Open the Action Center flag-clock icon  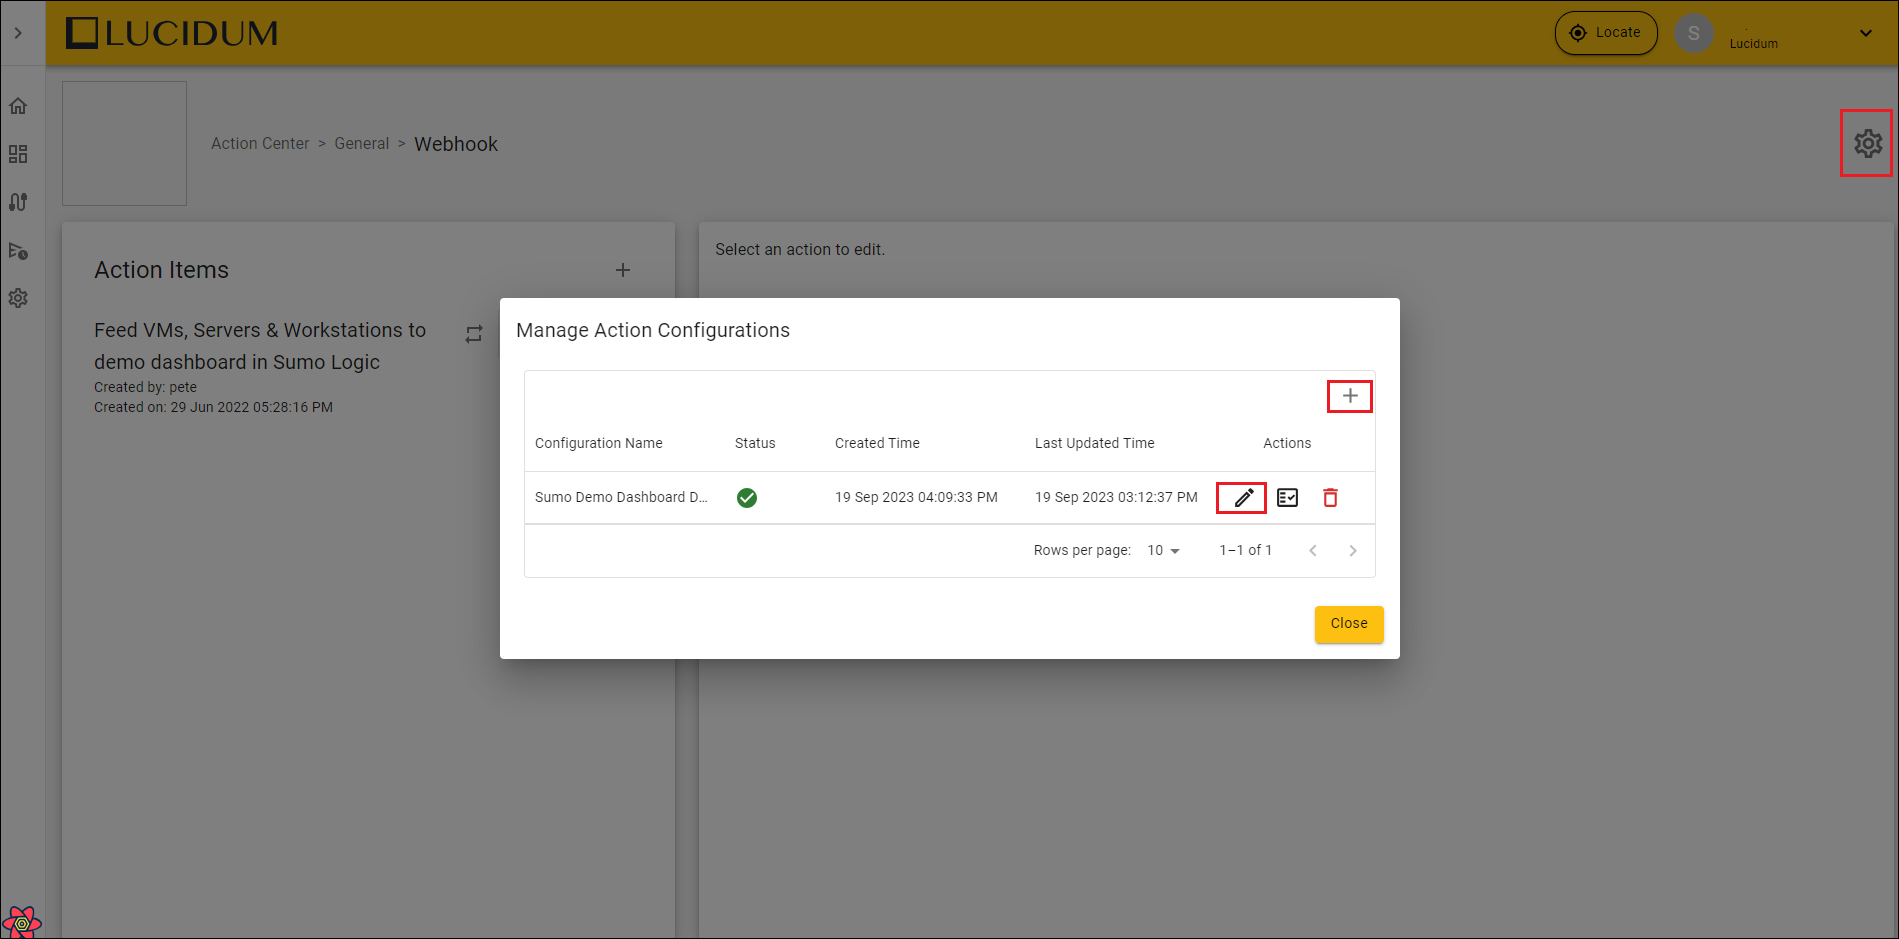[18, 250]
